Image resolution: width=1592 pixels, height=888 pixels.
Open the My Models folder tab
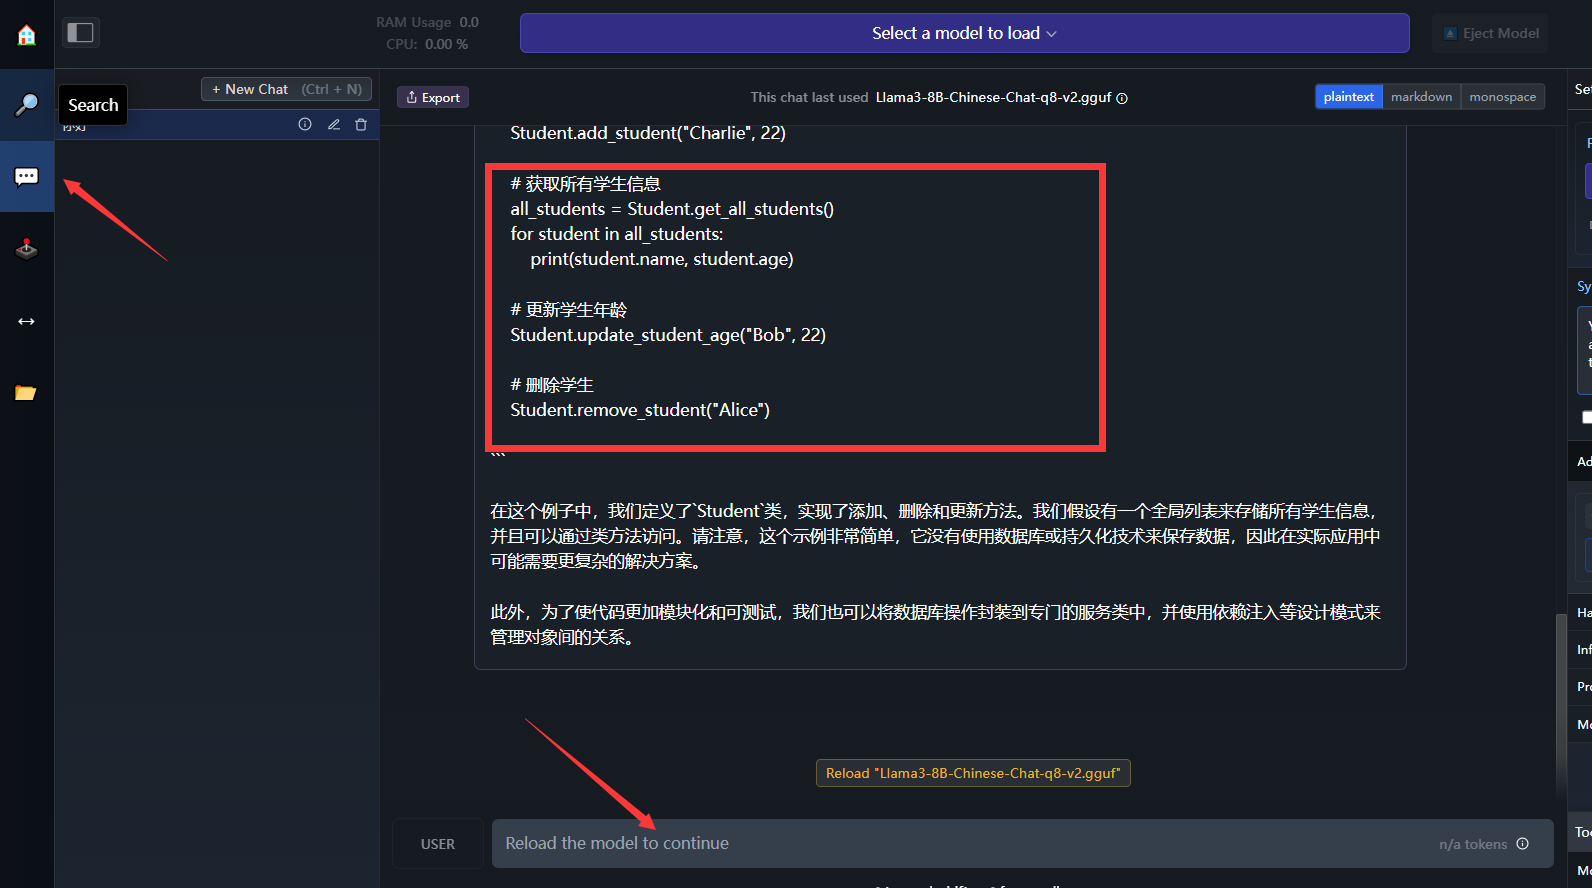click(27, 393)
